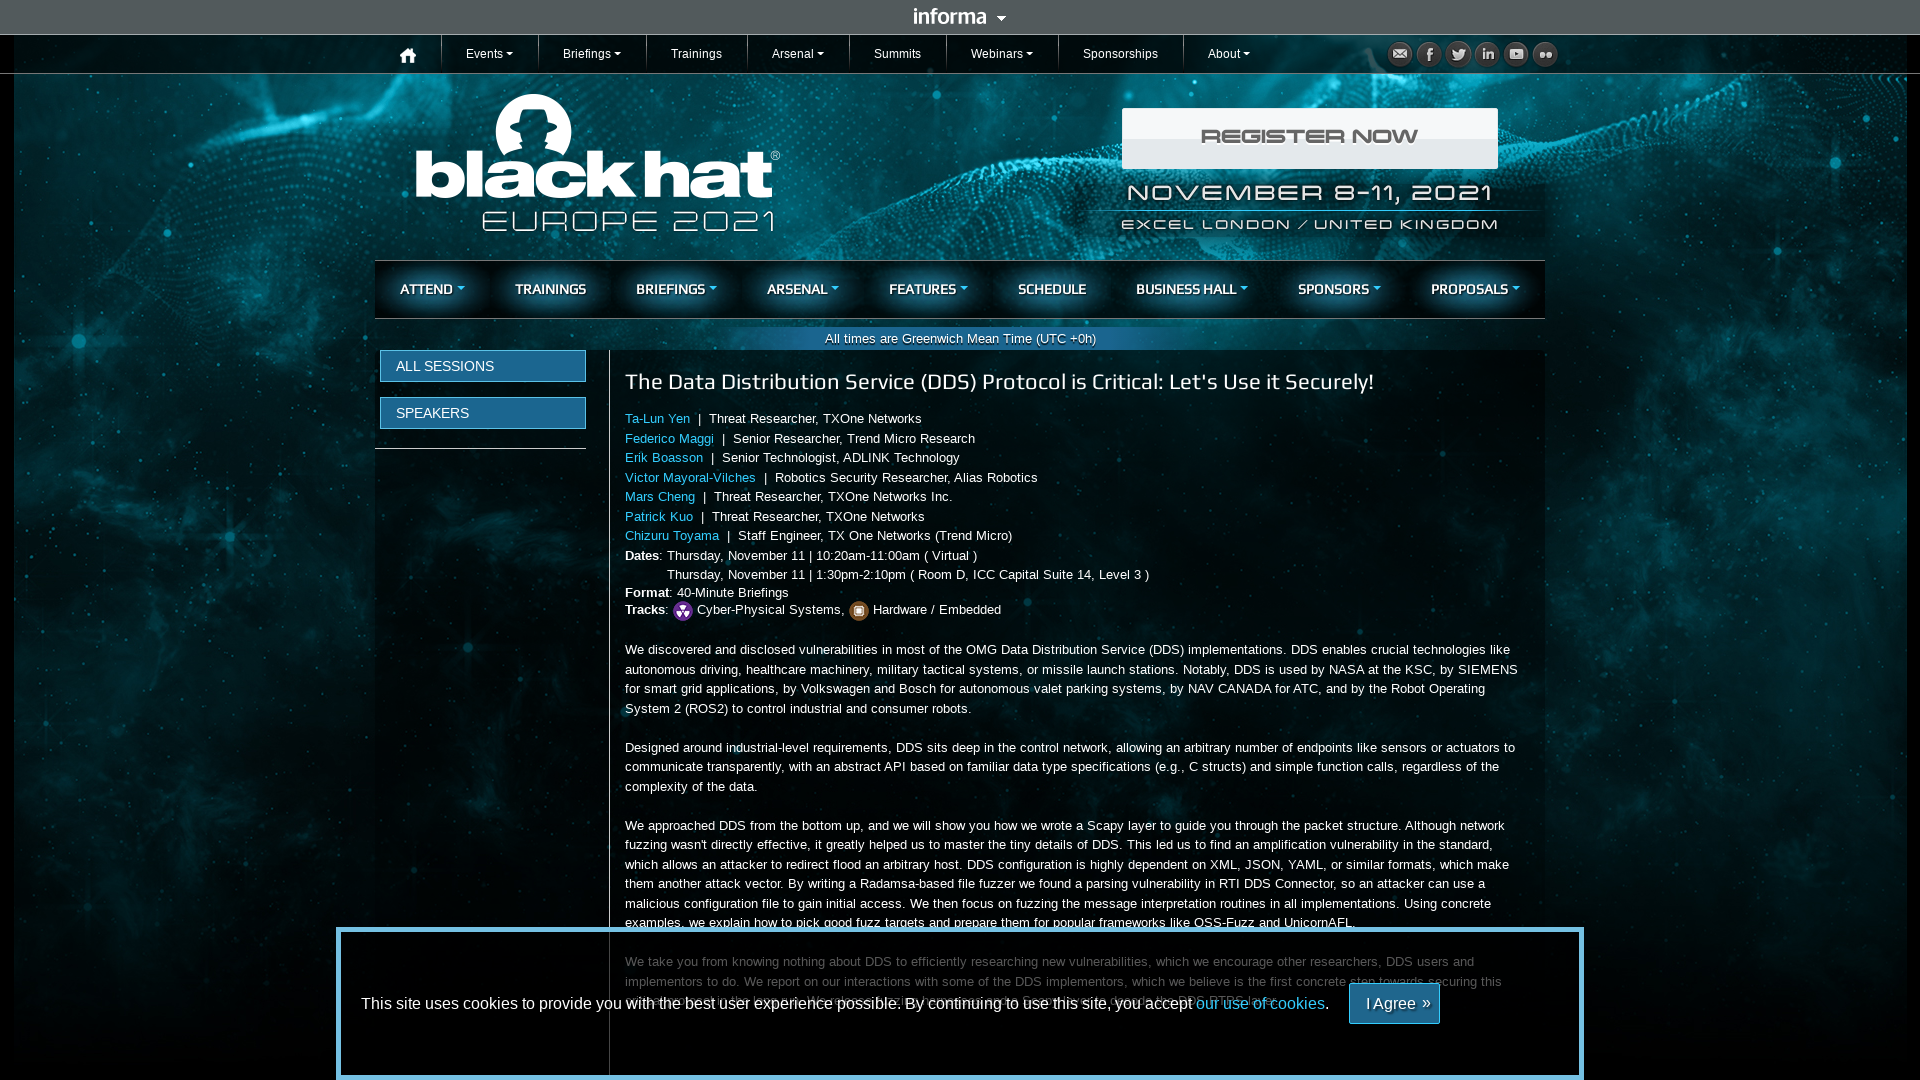Open the YouTube channel icon
The height and width of the screenshot is (1080, 1920).
coord(1516,54)
